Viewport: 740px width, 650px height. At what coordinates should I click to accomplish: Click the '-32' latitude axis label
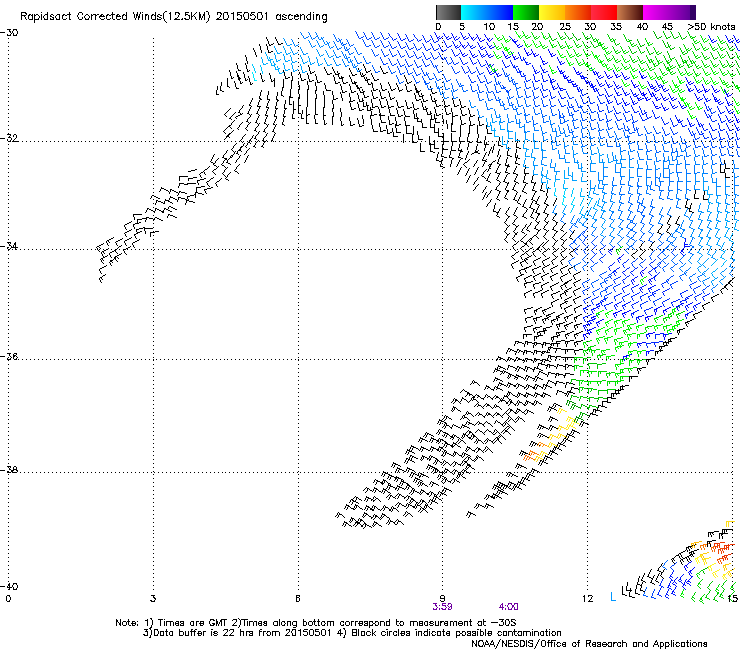pos(9,138)
